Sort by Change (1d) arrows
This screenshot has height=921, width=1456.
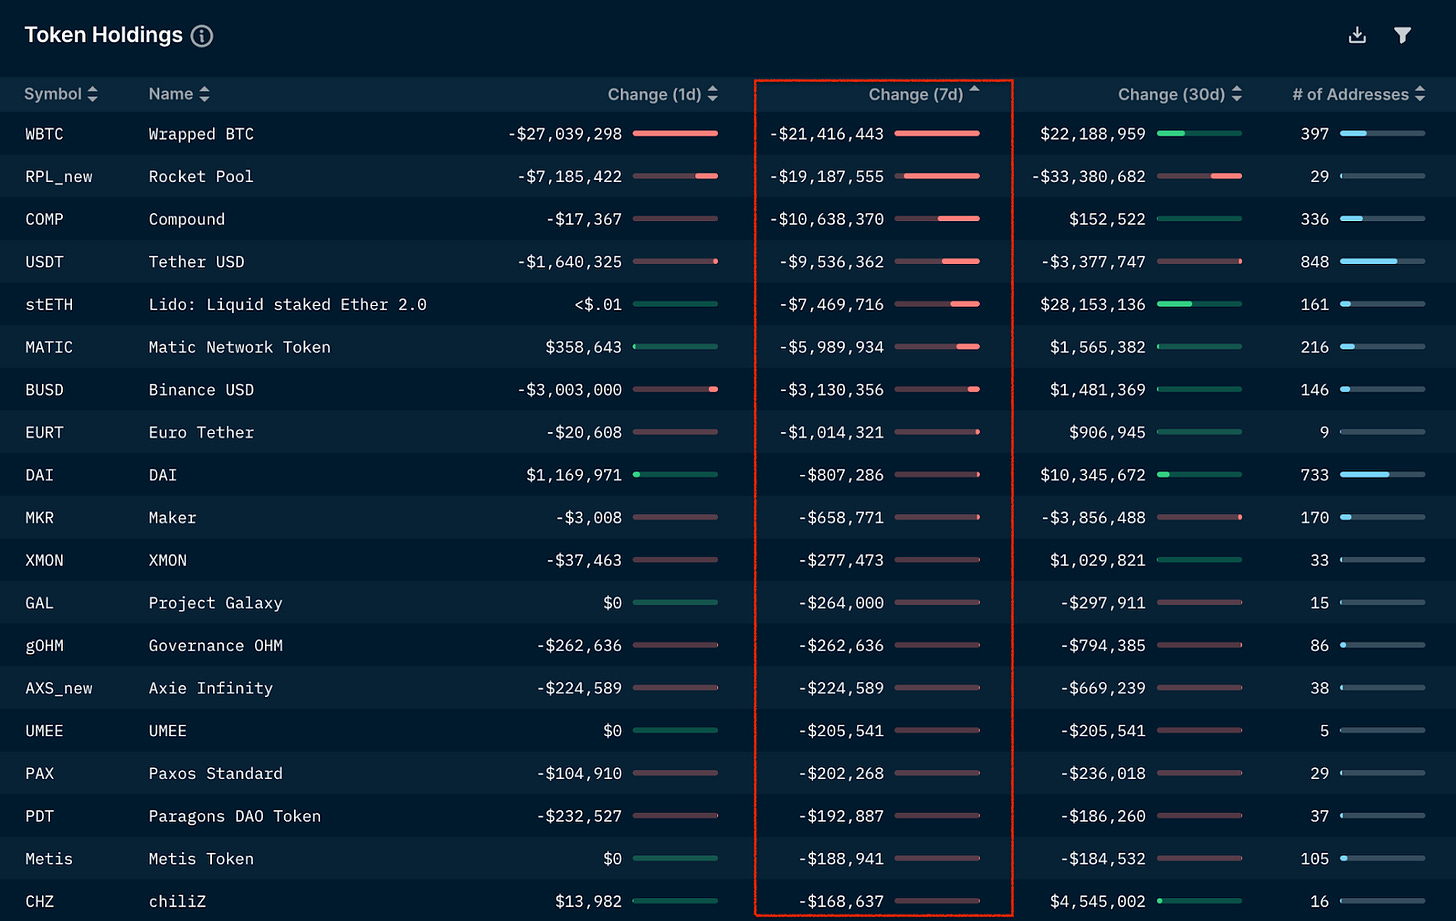pos(713,94)
